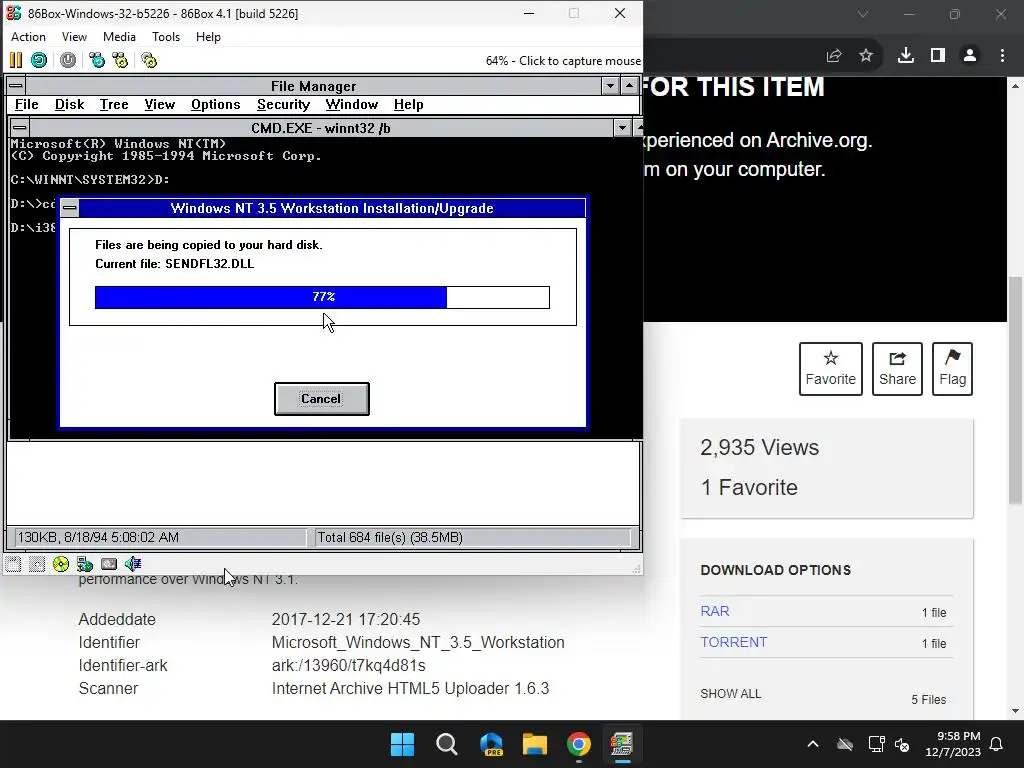Open the 86Box Action menu
Image resolution: width=1024 pixels, height=768 pixels.
[x=28, y=37]
